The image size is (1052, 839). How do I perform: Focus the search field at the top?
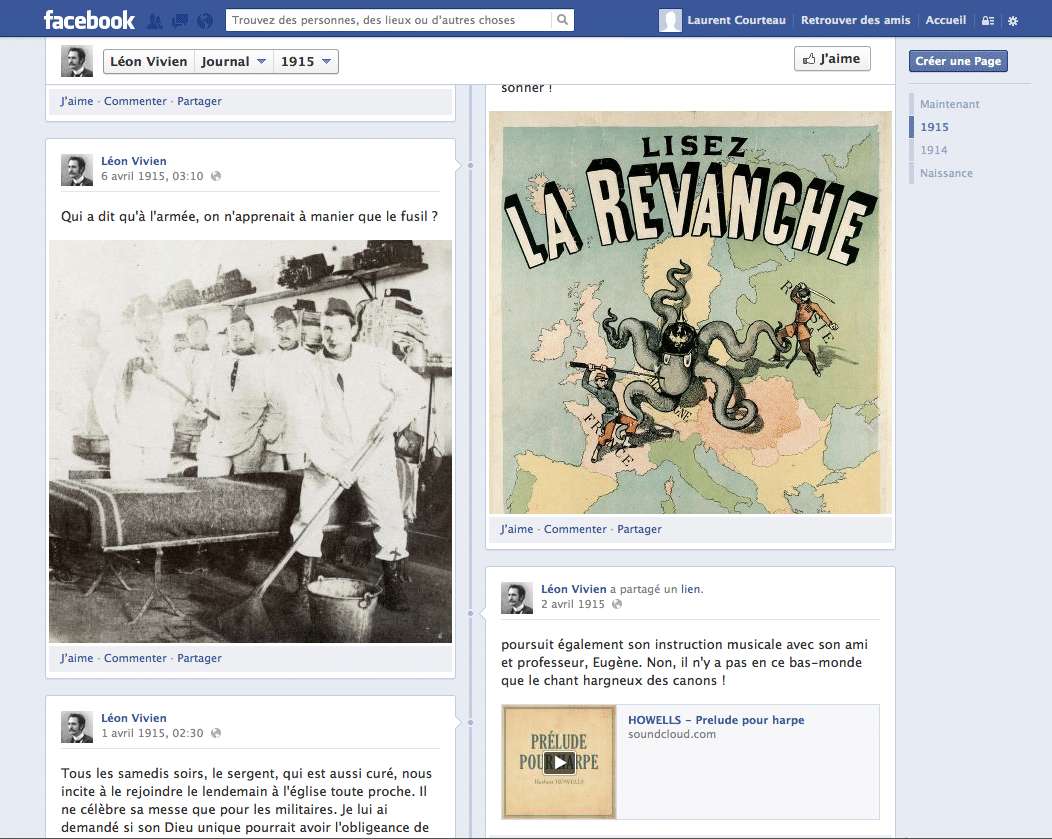coord(388,20)
